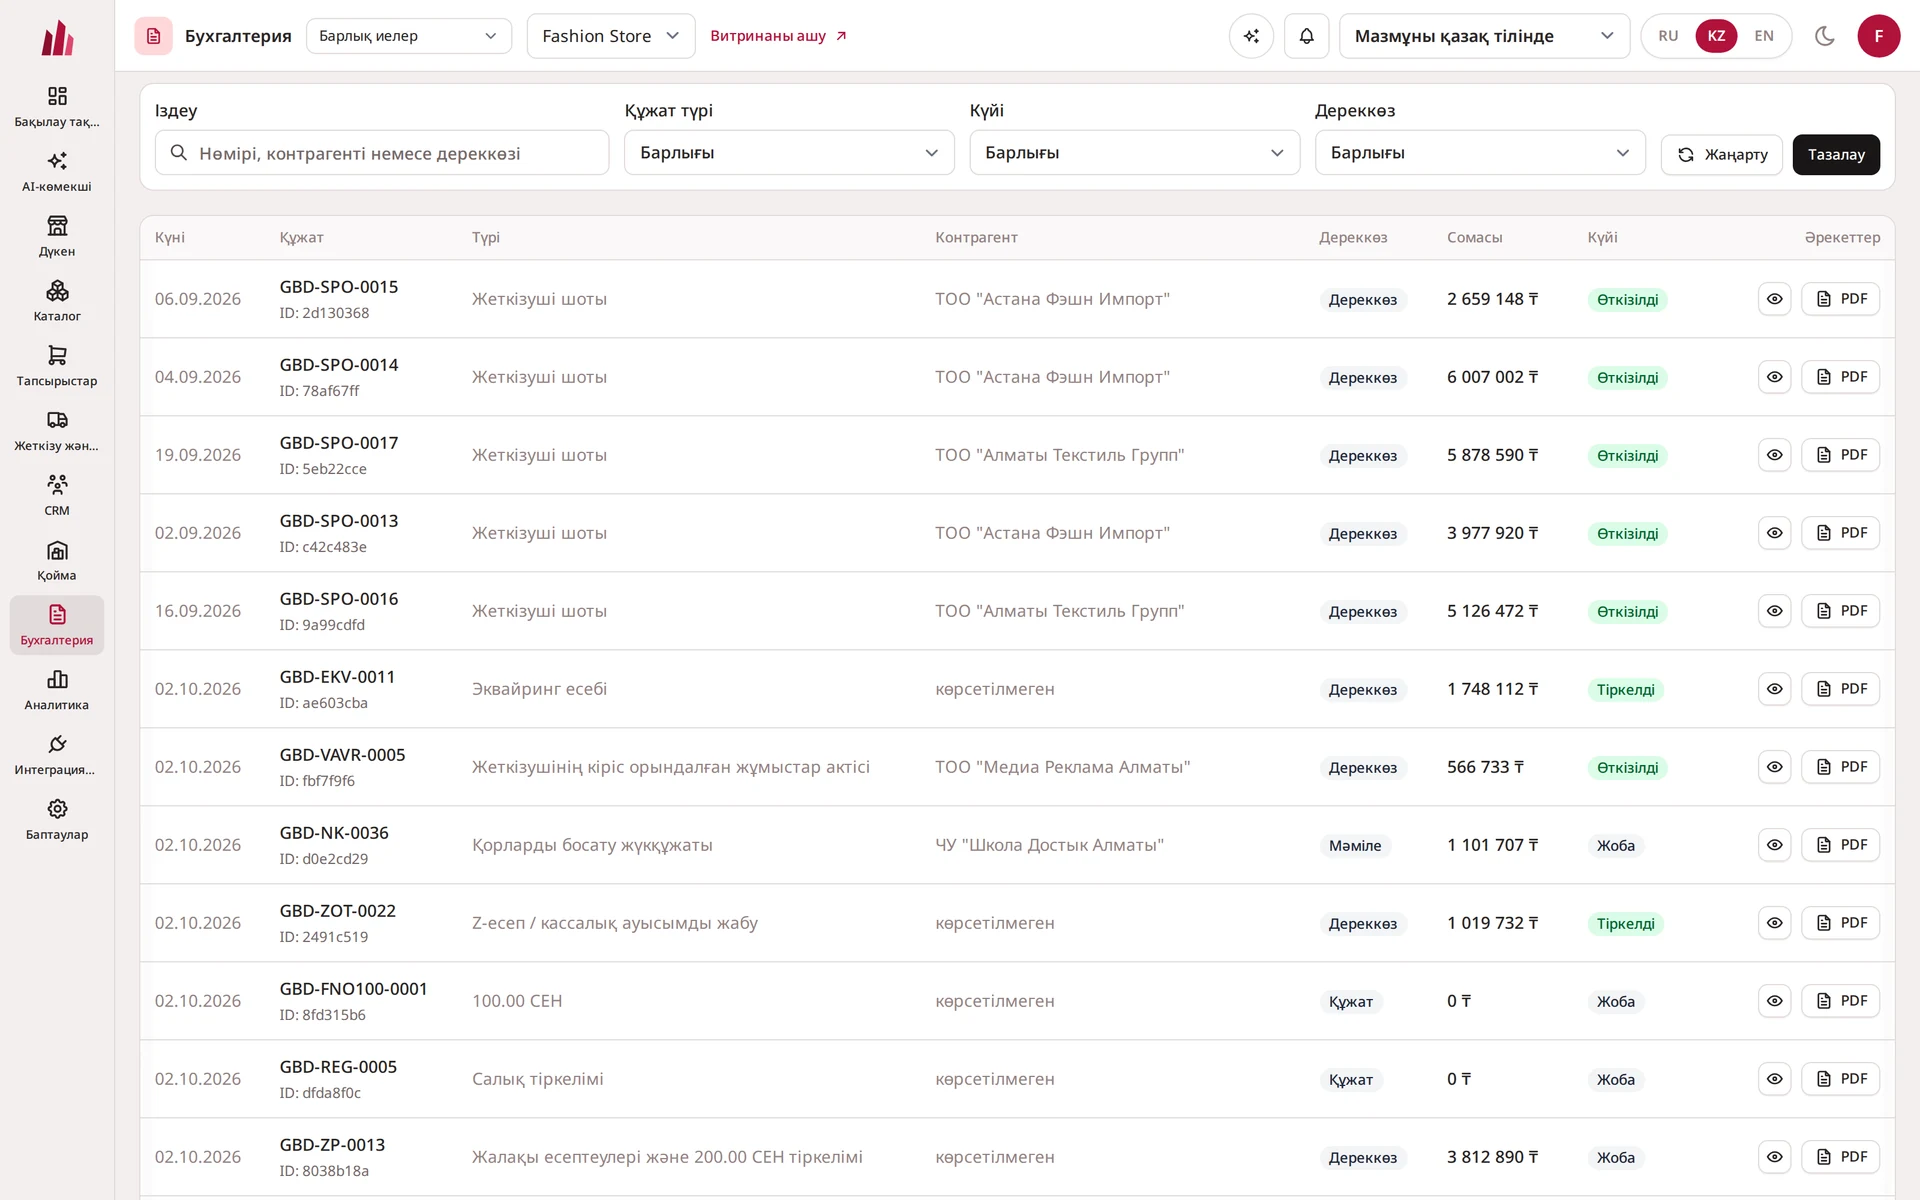
Task: Toggle dark mode moon icon
Action: [1825, 36]
